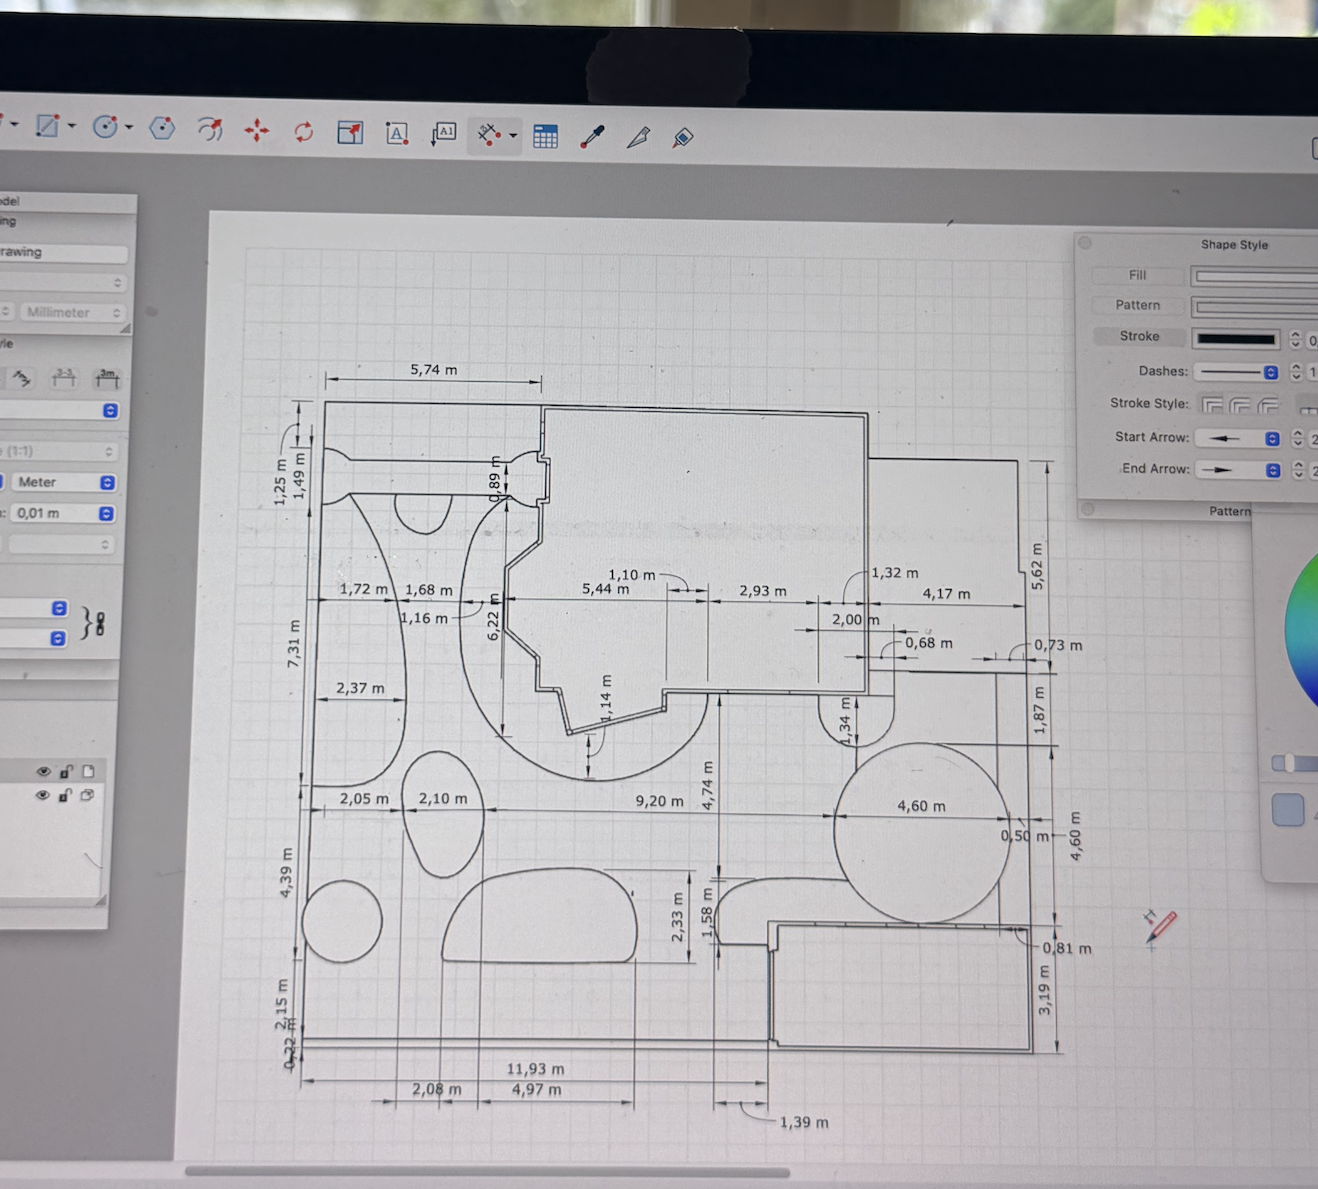The height and width of the screenshot is (1189, 1318).
Task: Select the paint fill tool at toolbar end
Action: (683, 138)
